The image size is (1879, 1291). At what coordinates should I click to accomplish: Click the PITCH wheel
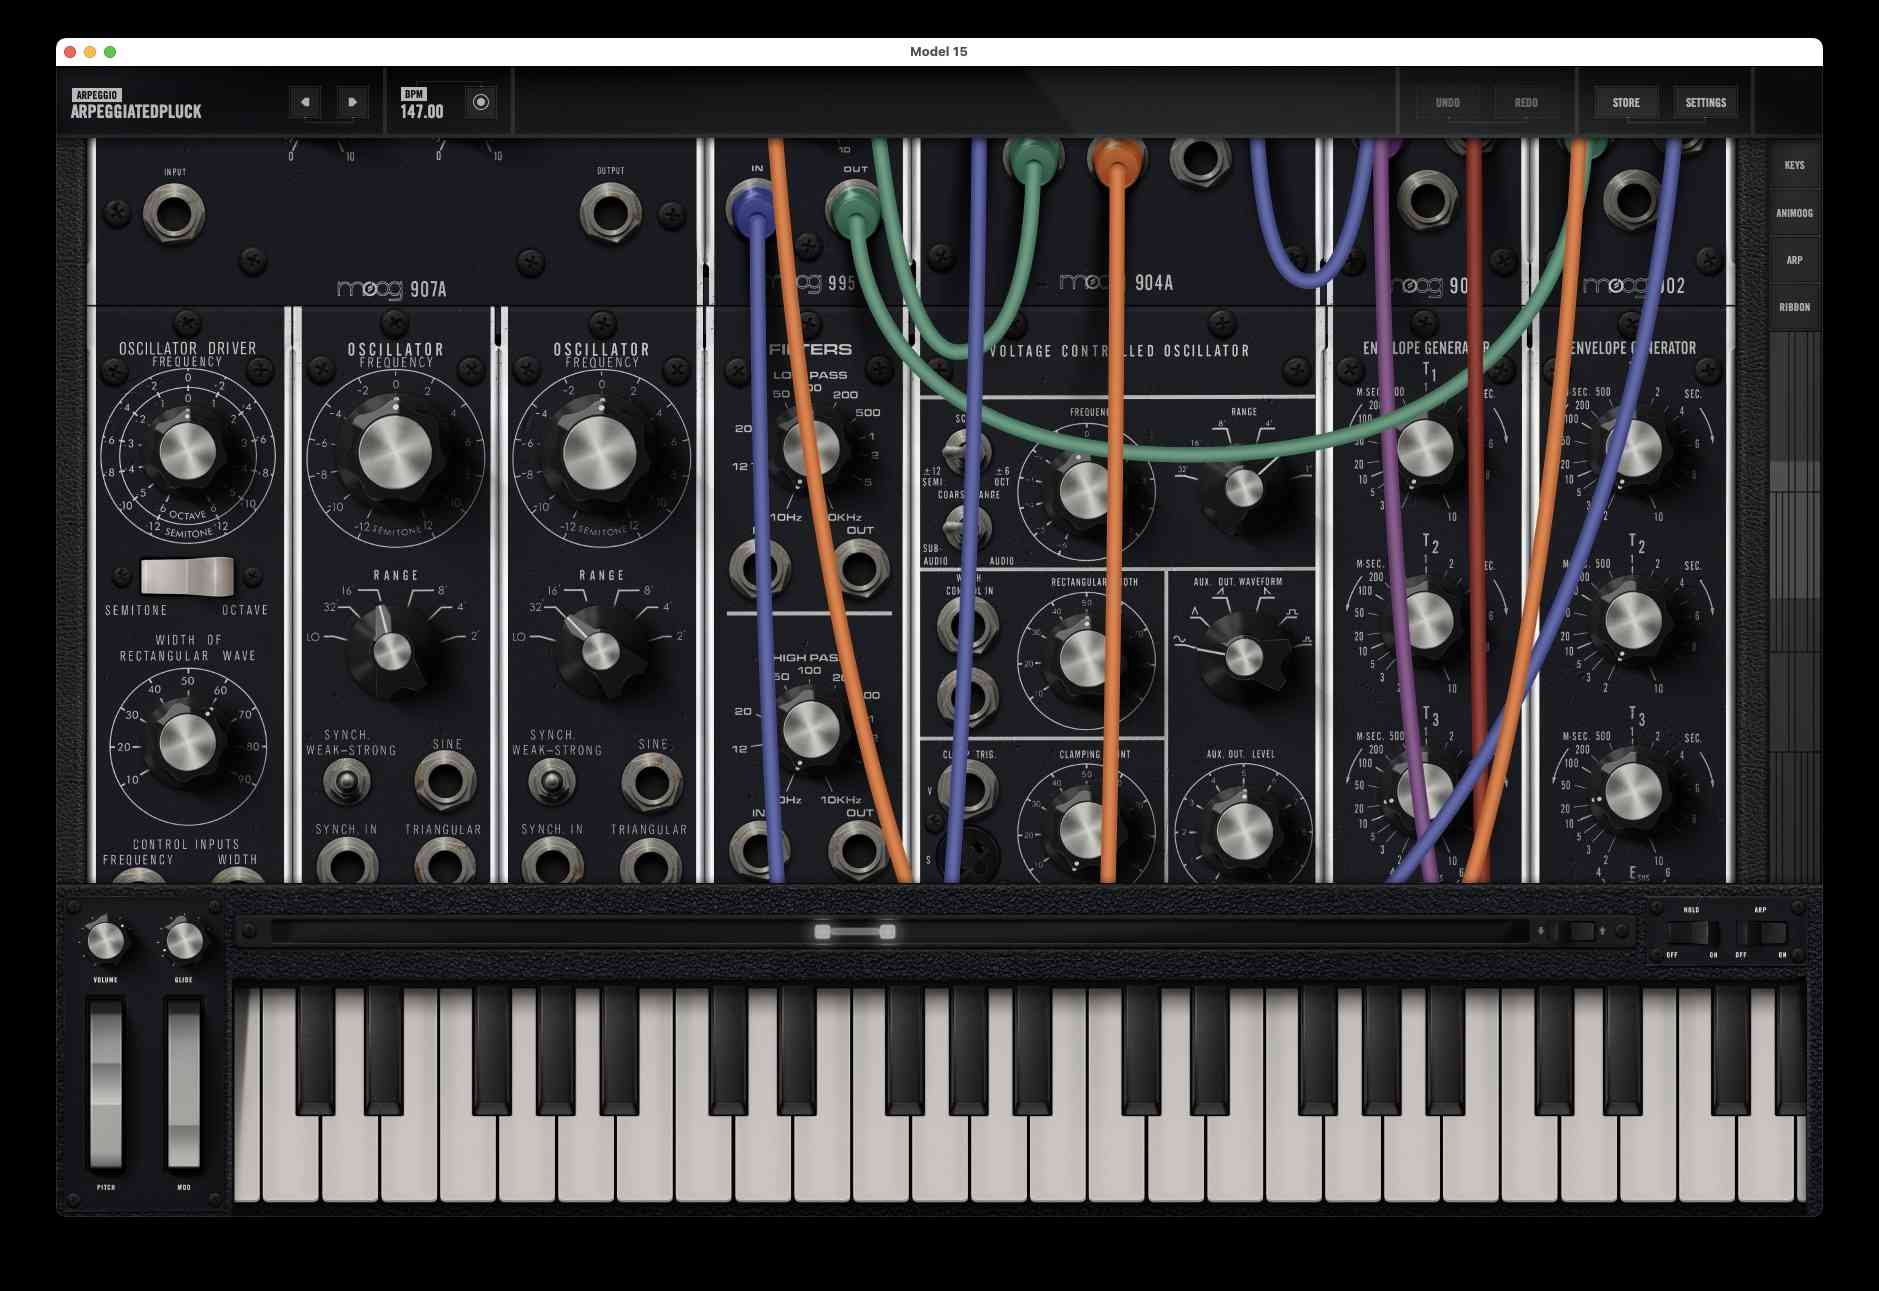tap(106, 1085)
